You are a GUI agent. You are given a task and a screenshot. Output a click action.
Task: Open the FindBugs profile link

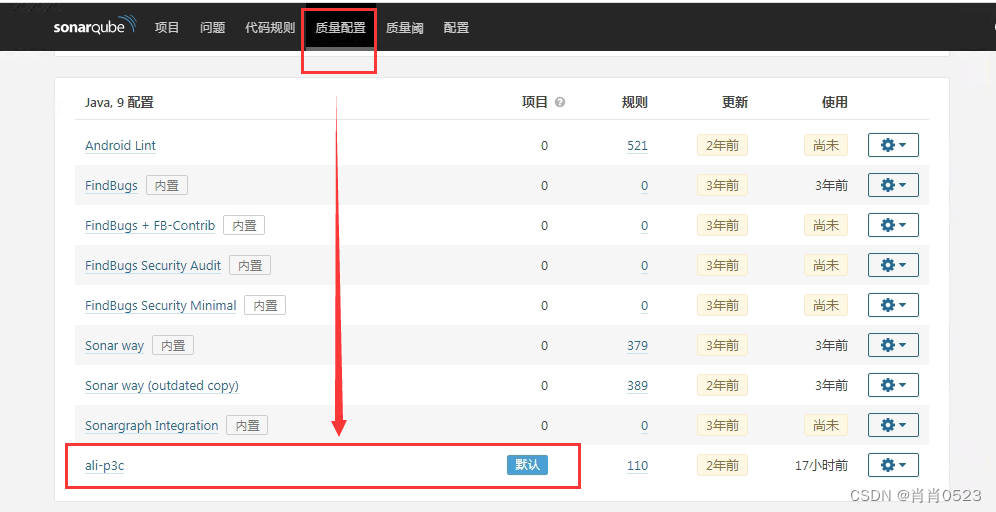point(111,185)
